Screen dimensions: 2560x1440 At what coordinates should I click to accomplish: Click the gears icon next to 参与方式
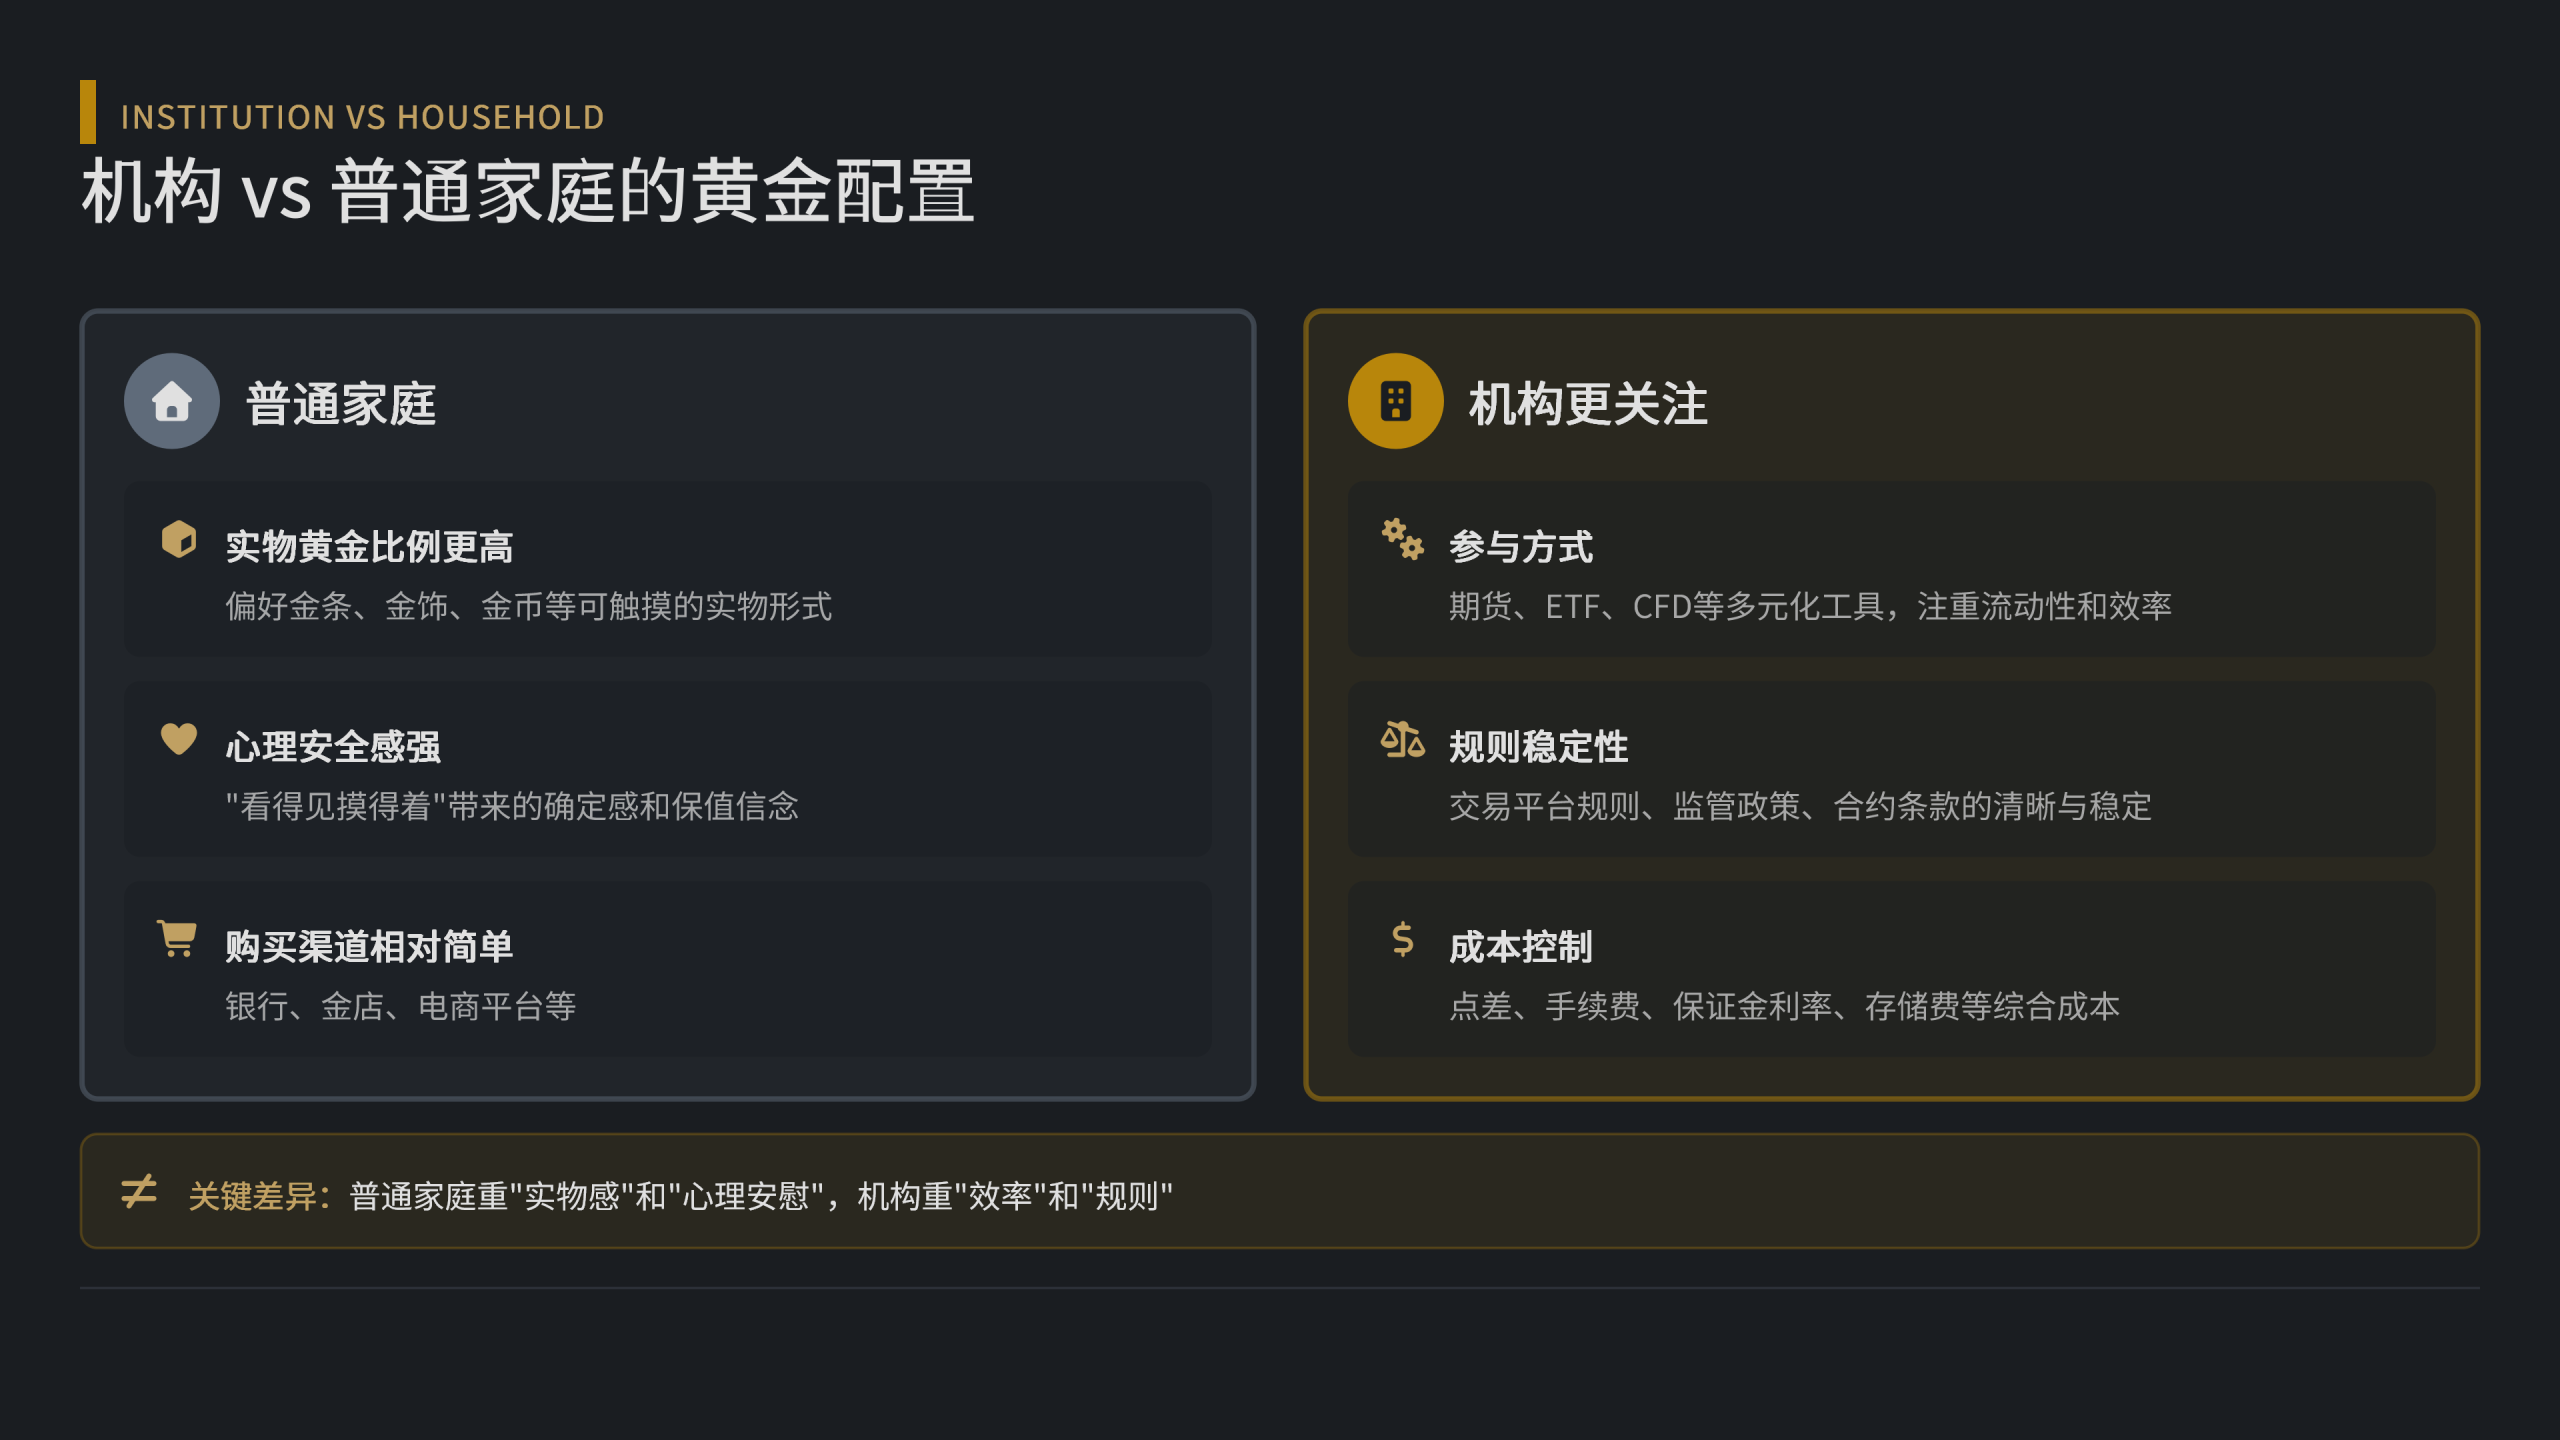(1402, 539)
